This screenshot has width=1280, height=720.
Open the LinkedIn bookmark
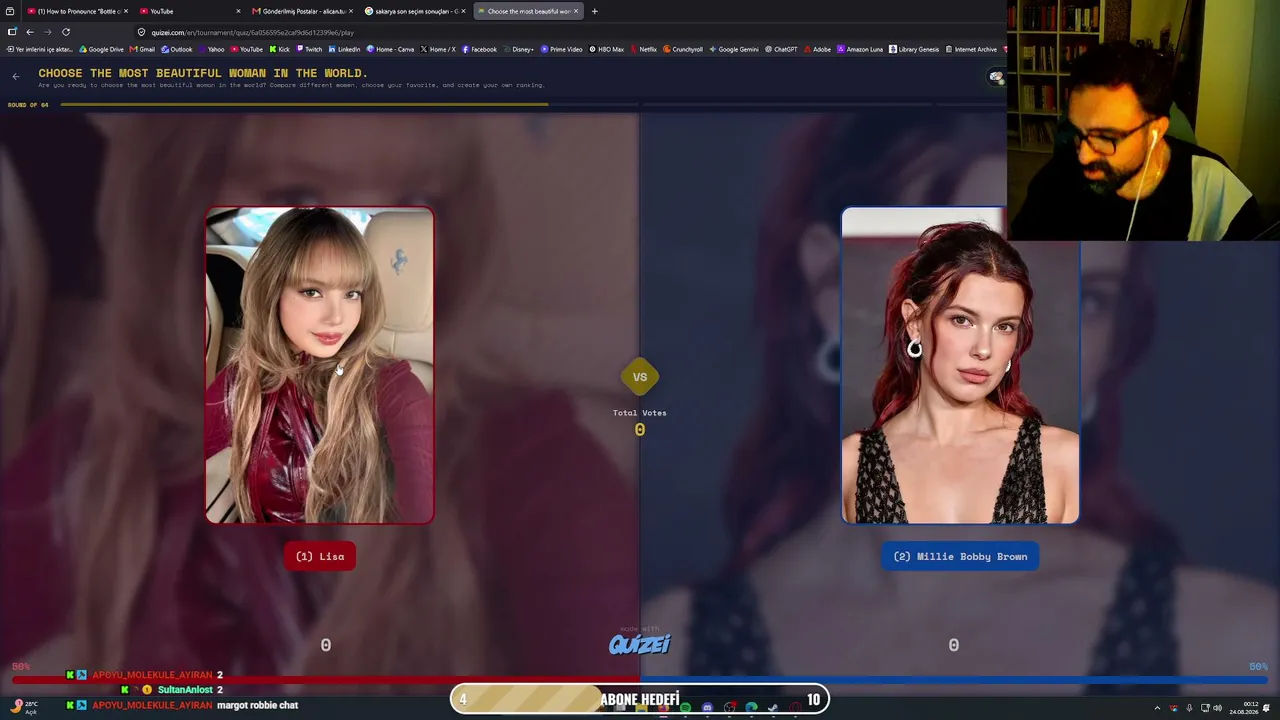[345, 49]
